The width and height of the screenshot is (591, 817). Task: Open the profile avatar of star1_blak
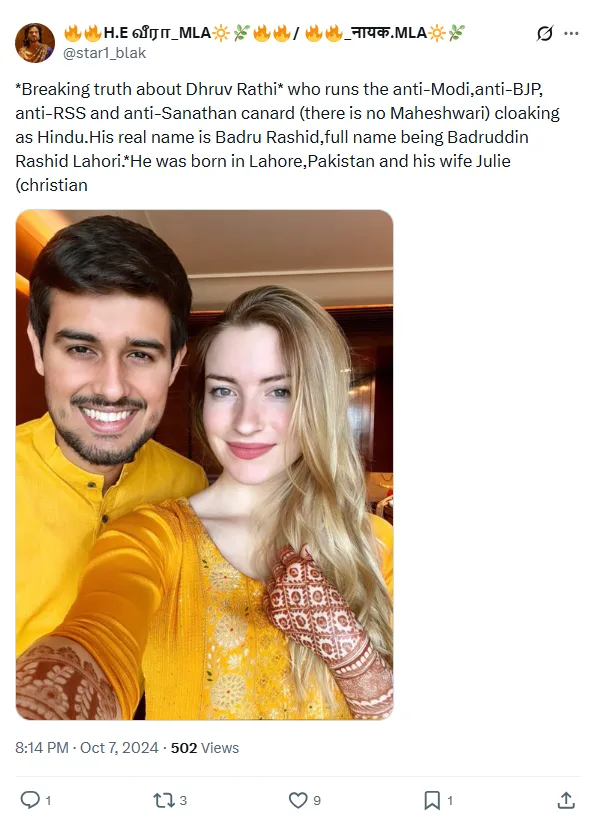pos(35,43)
